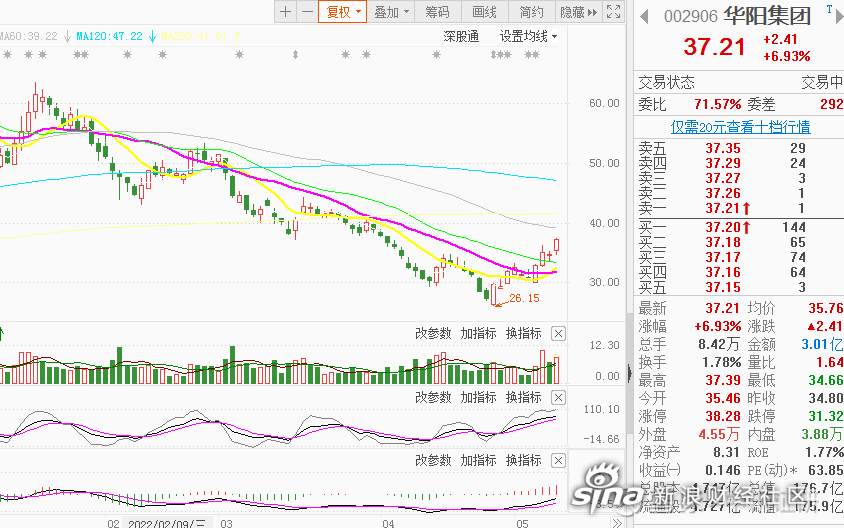The width and height of the screenshot is (844, 528).
Task: Close the bottom MACD panel
Action: [x=558, y=461]
